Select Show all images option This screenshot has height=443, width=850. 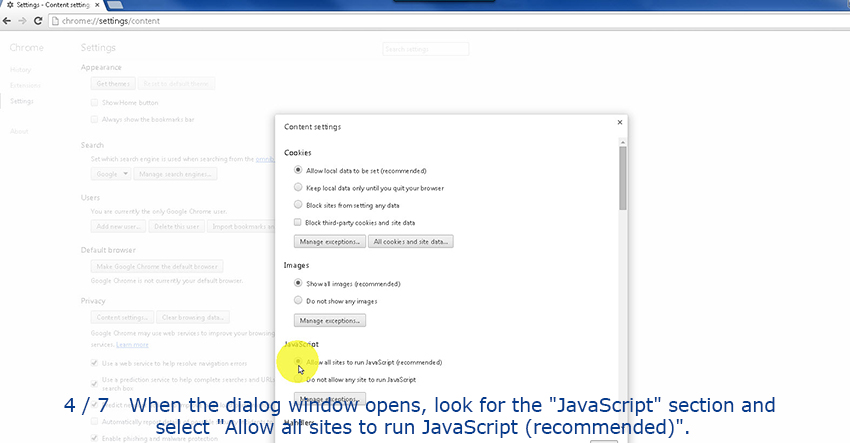tap(298, 283)
